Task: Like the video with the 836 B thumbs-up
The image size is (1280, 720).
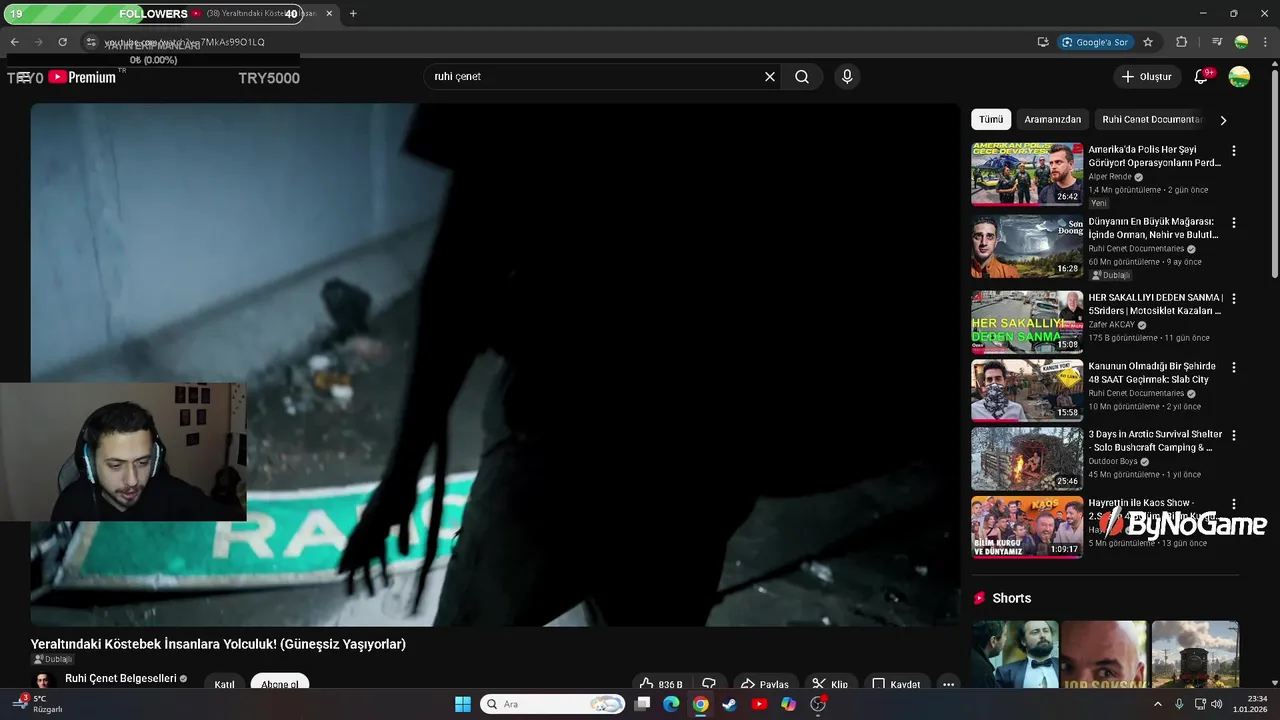Action: coord(662,684)
